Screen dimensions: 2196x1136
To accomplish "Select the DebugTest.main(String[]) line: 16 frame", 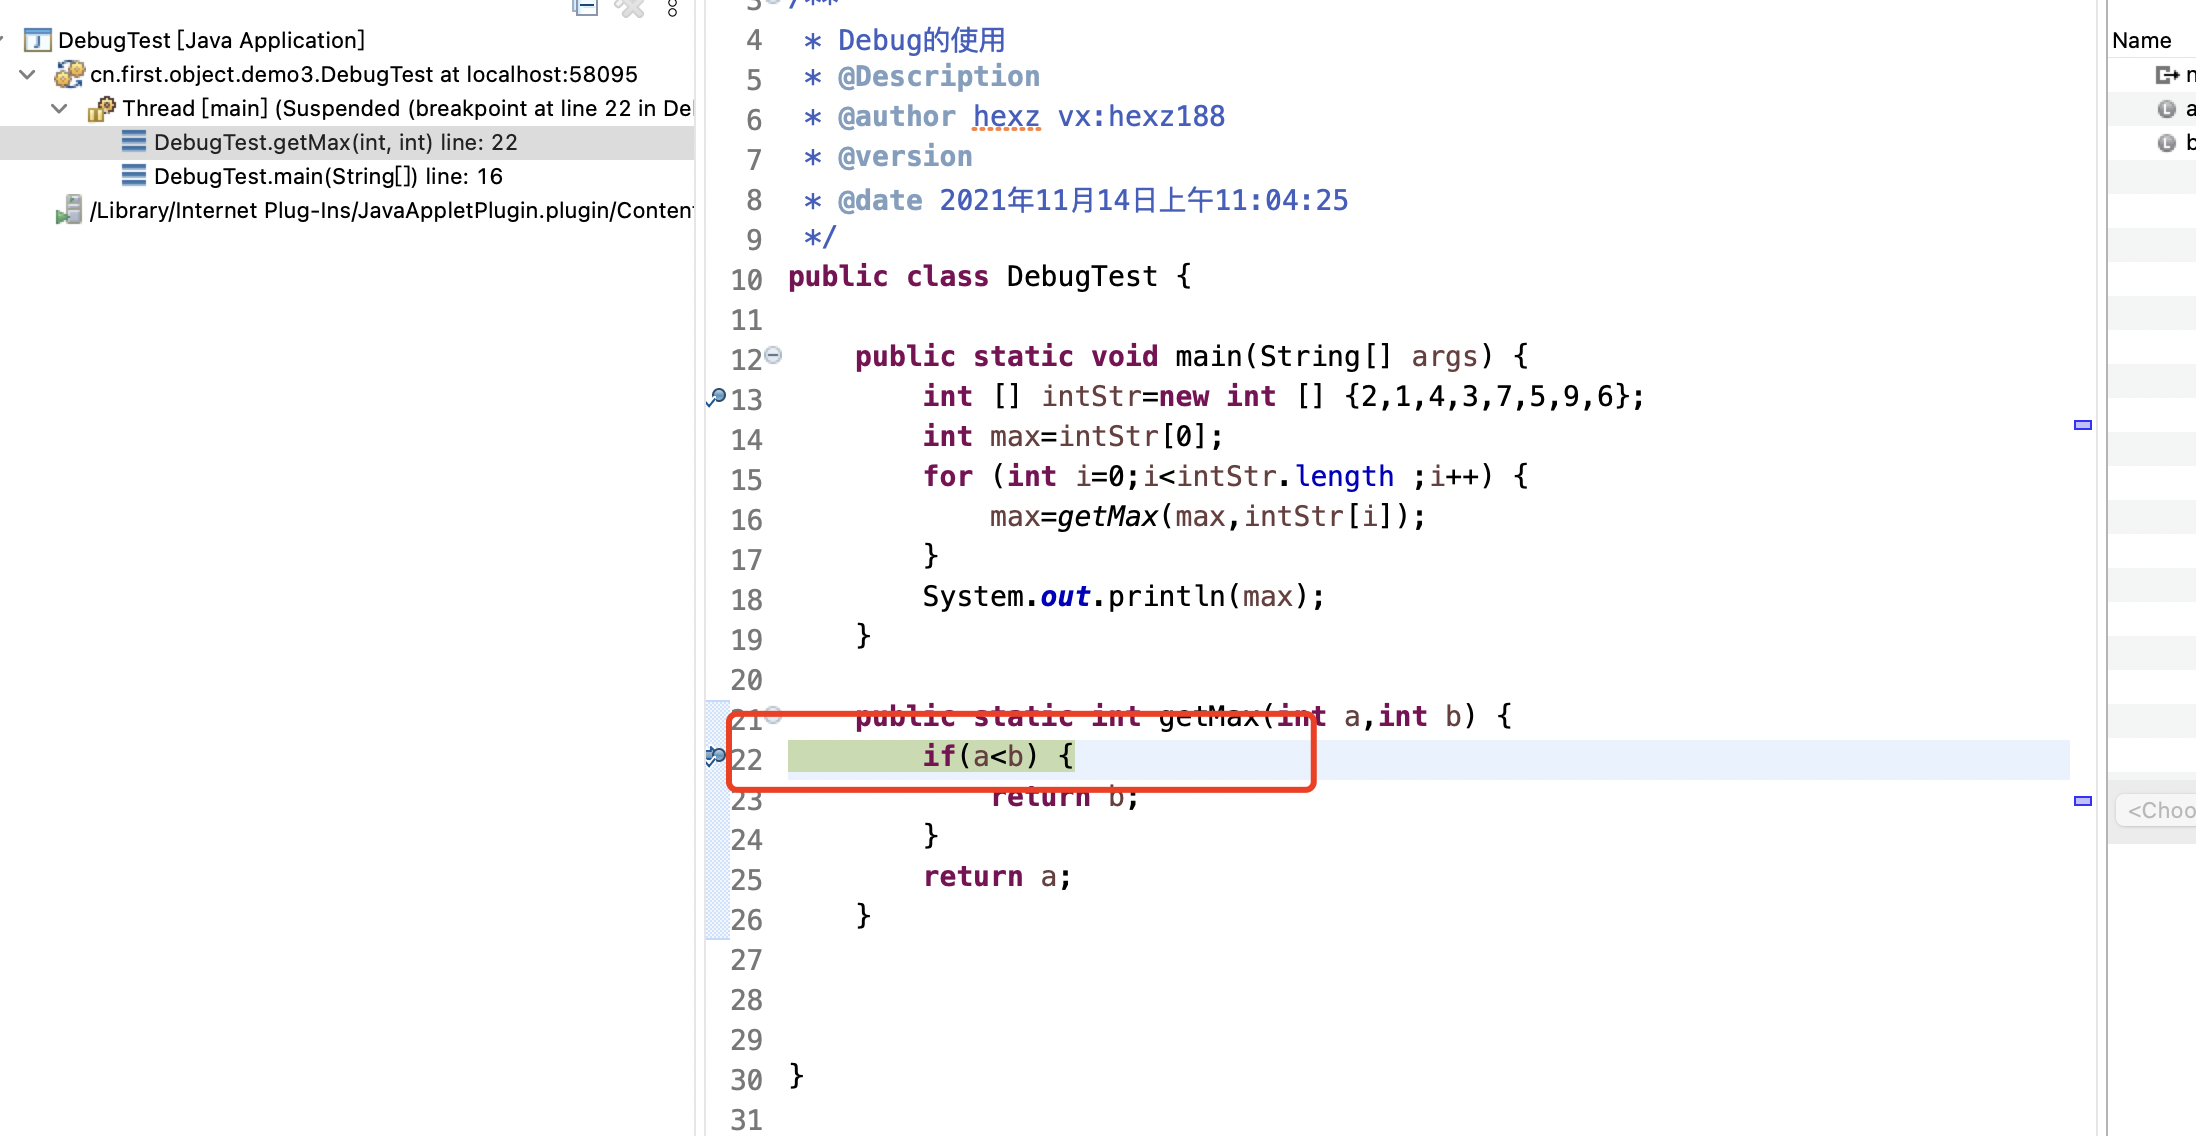I will pos(328,176).
